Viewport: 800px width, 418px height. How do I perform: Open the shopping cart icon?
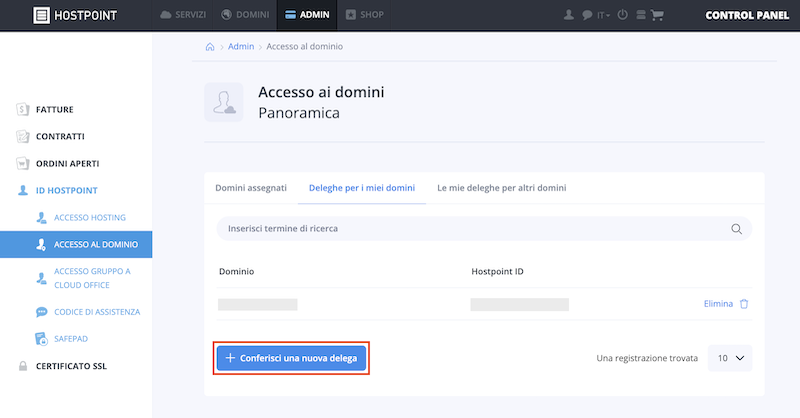(x=657, y=15)
